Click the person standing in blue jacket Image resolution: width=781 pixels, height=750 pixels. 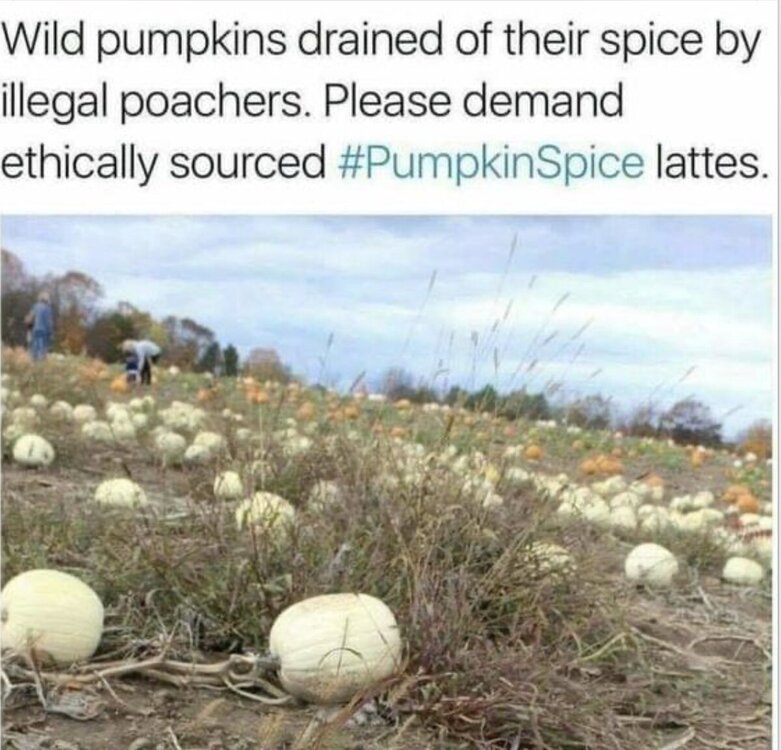40,324
